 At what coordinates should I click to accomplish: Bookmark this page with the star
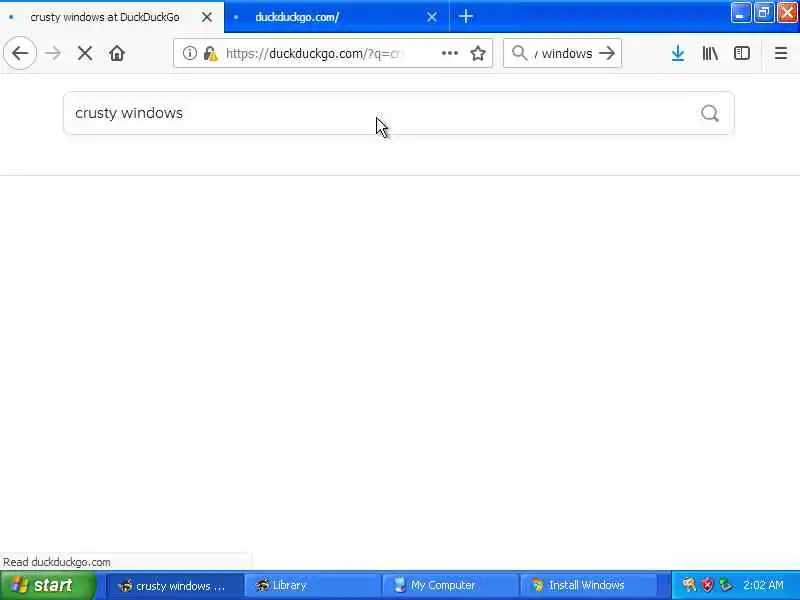tap(478, 53)
